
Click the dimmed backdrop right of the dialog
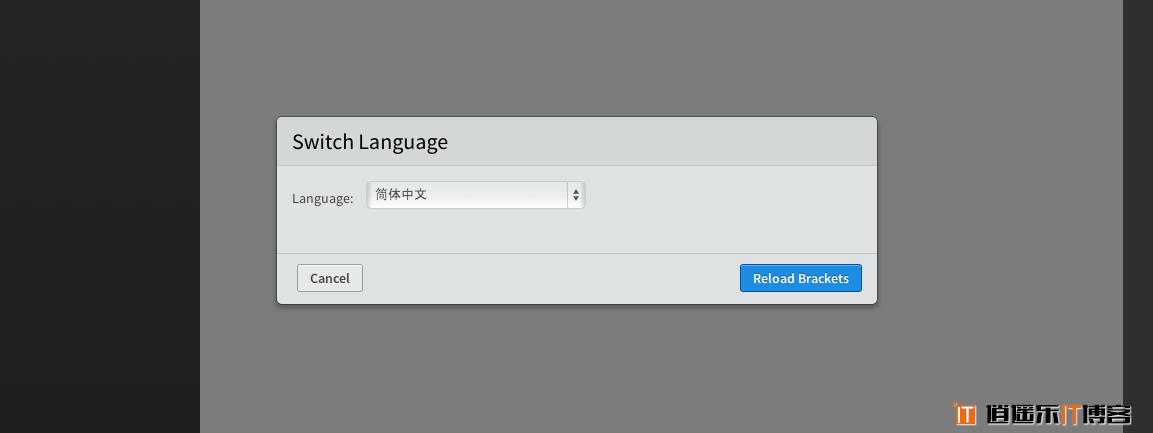tap(1000, 210)
